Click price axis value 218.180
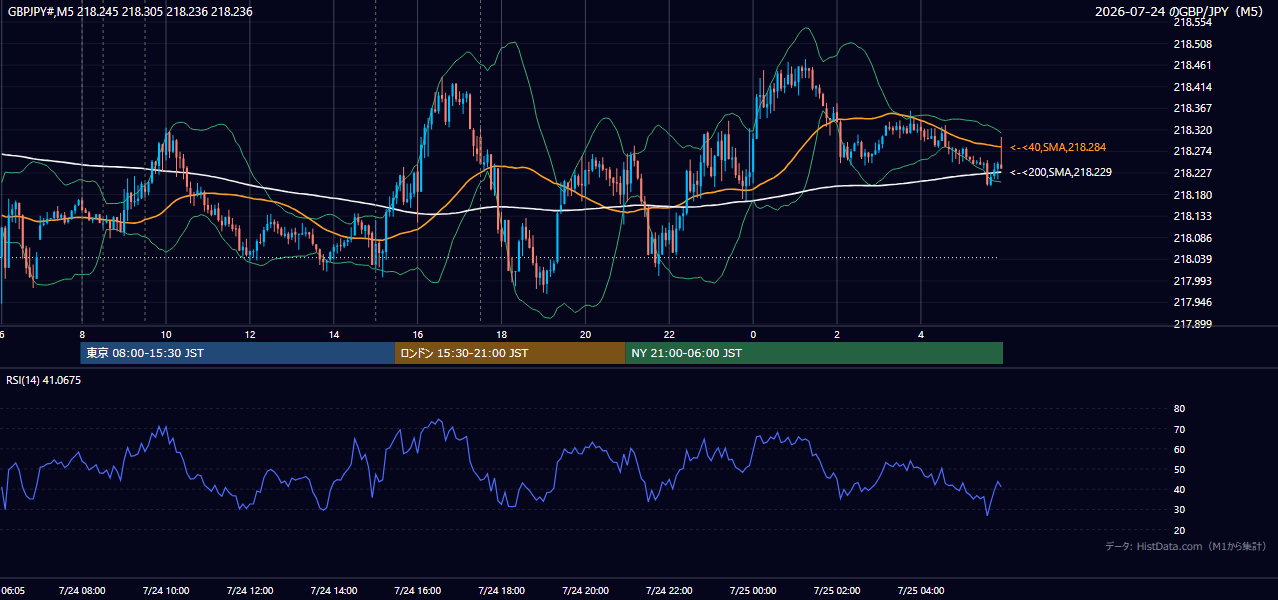This screenshot has height=600, width=1278. (1192, 195)
